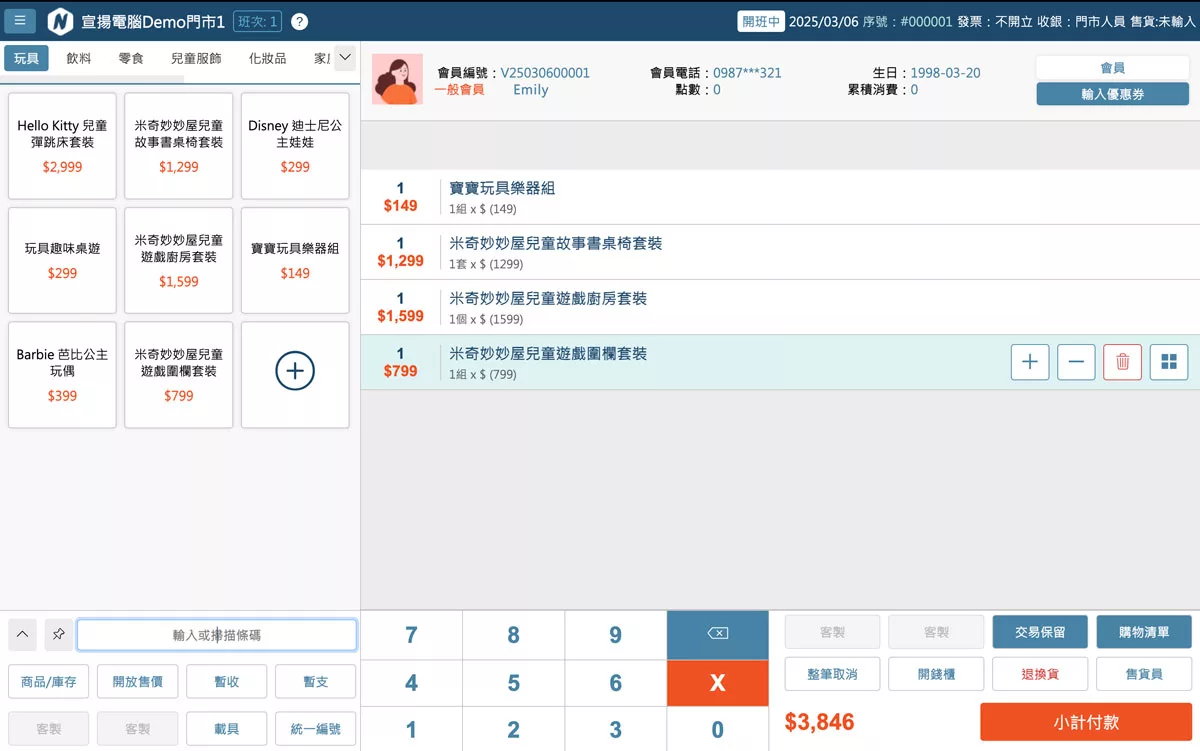Switch to the 玩具 tab
The width and height of the screenshot is (1200, 751).
pos(26,58)
